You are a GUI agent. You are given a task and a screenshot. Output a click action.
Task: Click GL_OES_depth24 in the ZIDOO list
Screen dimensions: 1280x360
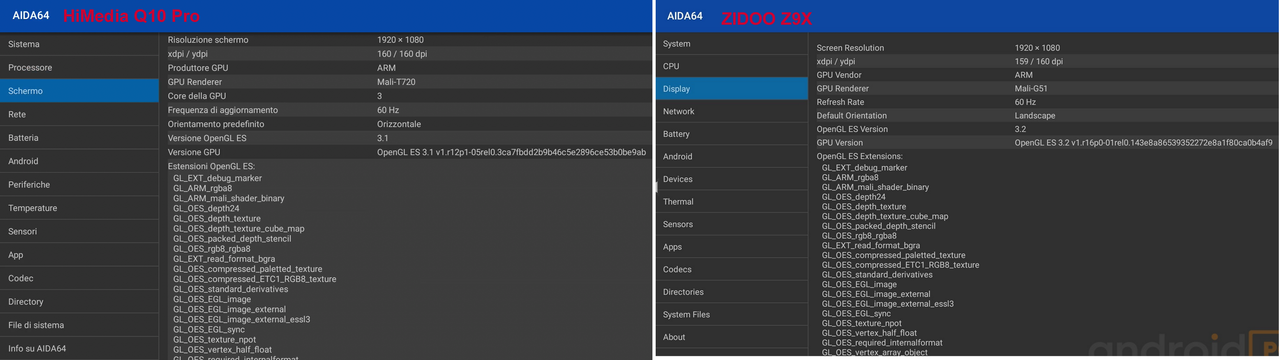point(854,197)
